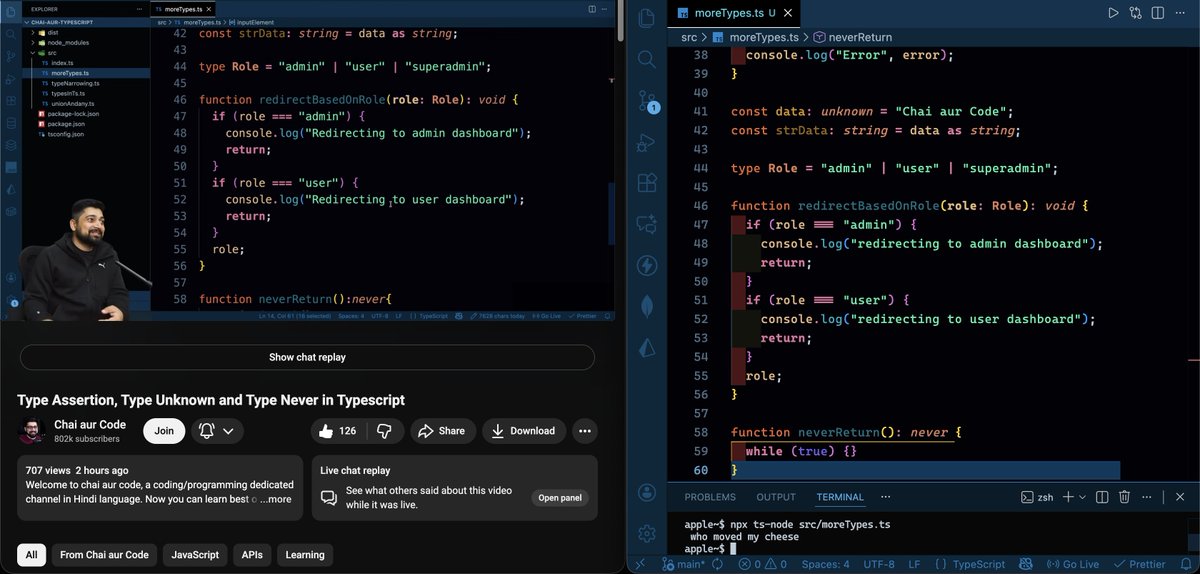Open the Manage gear icon in right VS Code

[x=647, y=533]
